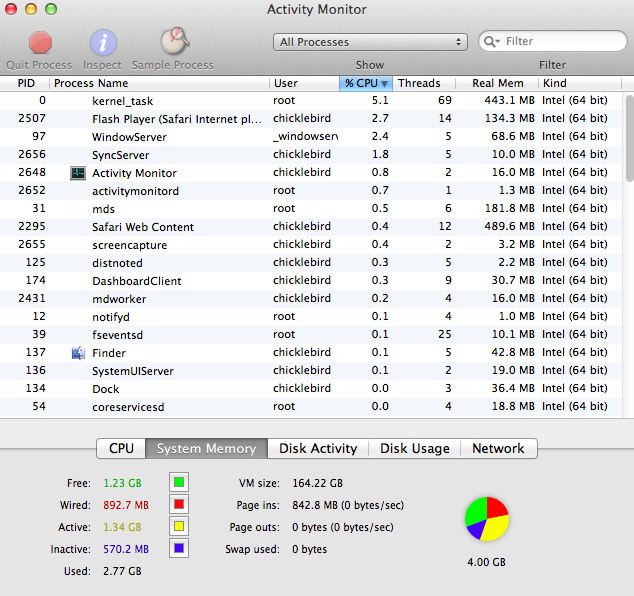Viewport: 634px width, 596px height.
Task: Click the 69 threads cell
Action: (x=445, y=100)
